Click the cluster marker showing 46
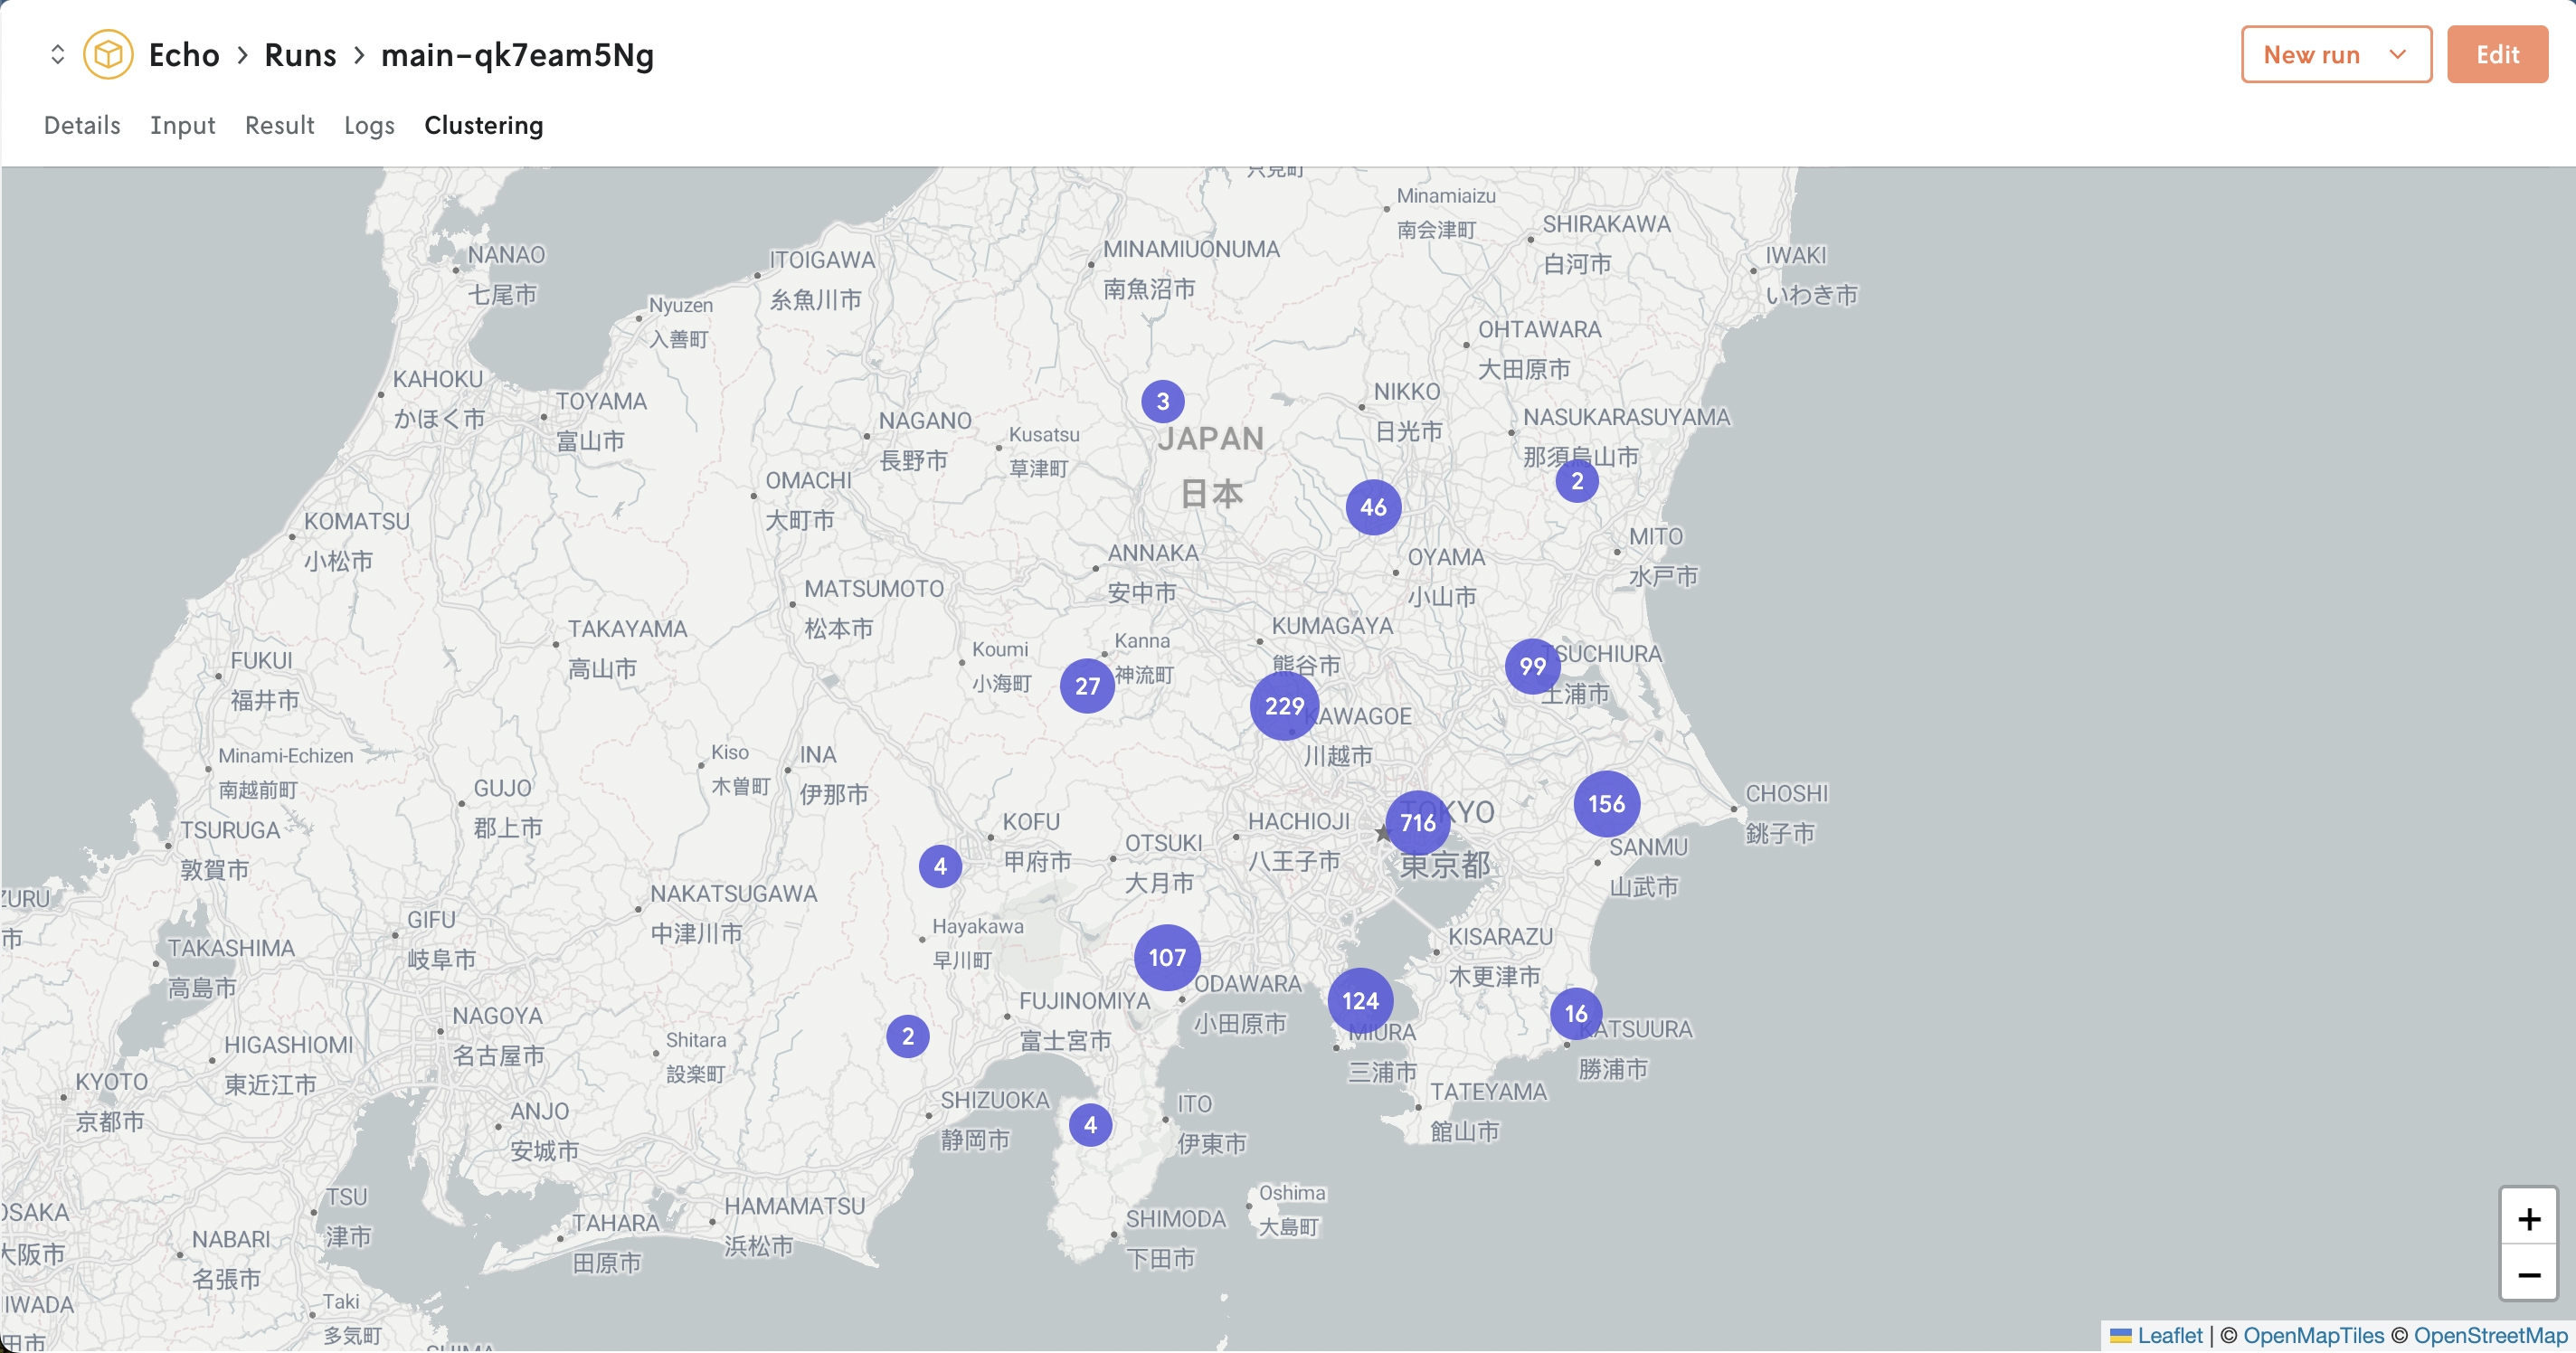2576x1353 pixels. (x=1373, y=507)
